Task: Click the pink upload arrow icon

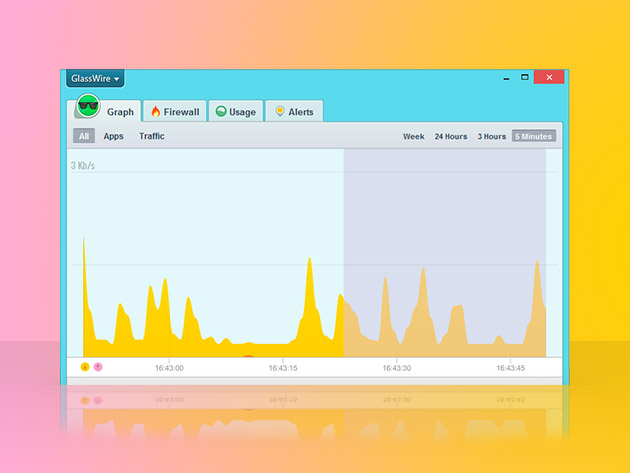Action: pyautogui.click(x=98, y=367)
